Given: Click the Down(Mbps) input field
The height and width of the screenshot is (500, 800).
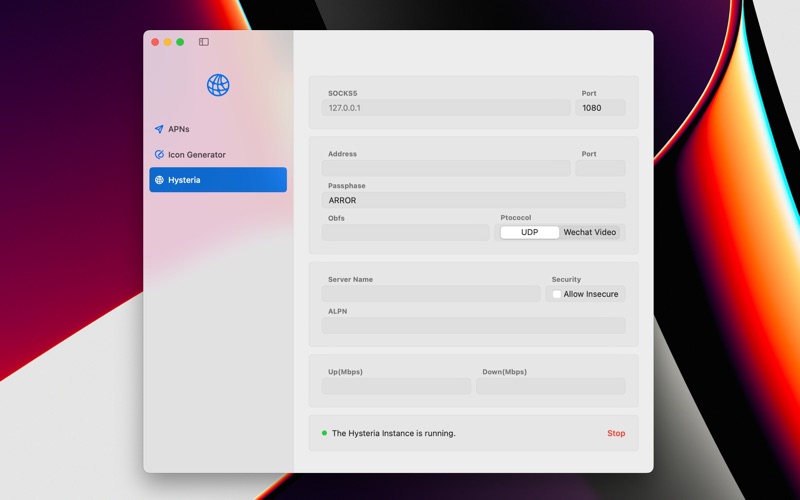Looking at the screenshot, I should (551, 386).
